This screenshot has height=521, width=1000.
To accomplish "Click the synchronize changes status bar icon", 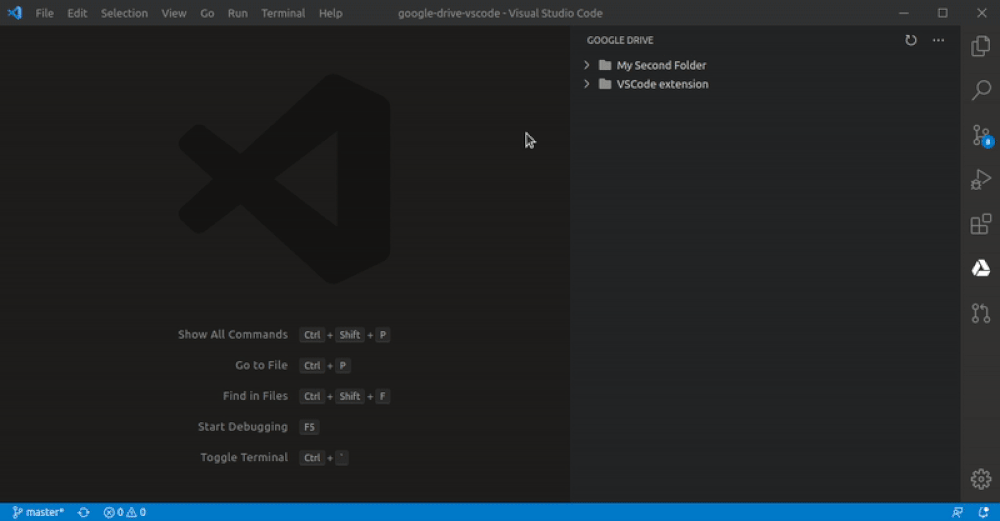I will (x=84, y=512).
